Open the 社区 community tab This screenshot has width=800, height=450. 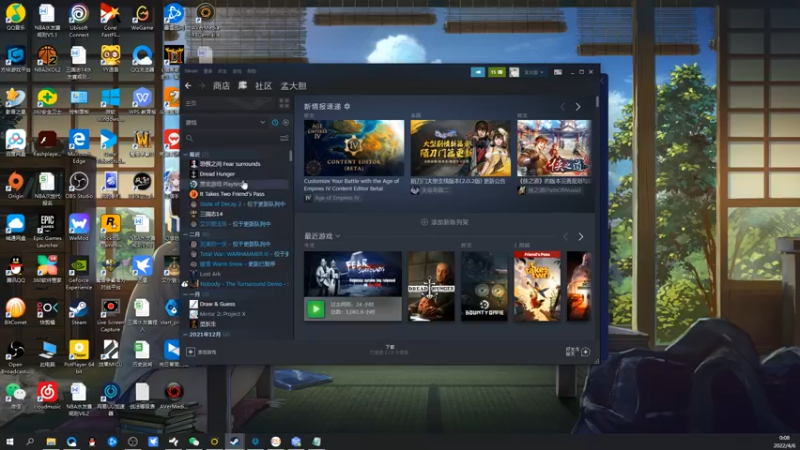(x=263, y=86)
